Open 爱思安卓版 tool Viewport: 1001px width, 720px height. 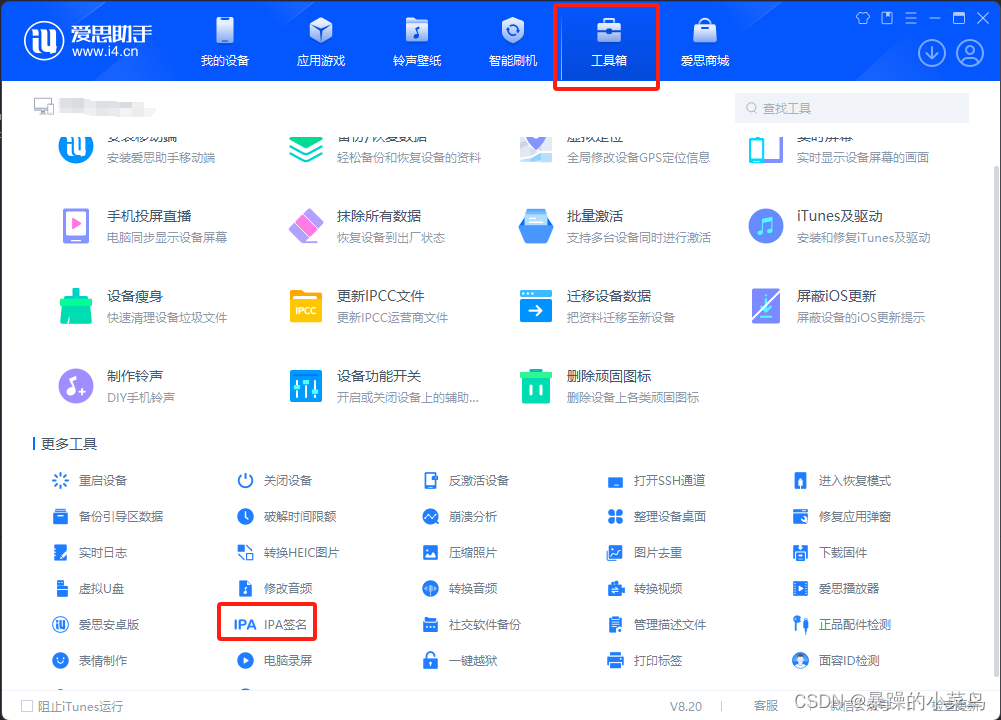(96, 624)
